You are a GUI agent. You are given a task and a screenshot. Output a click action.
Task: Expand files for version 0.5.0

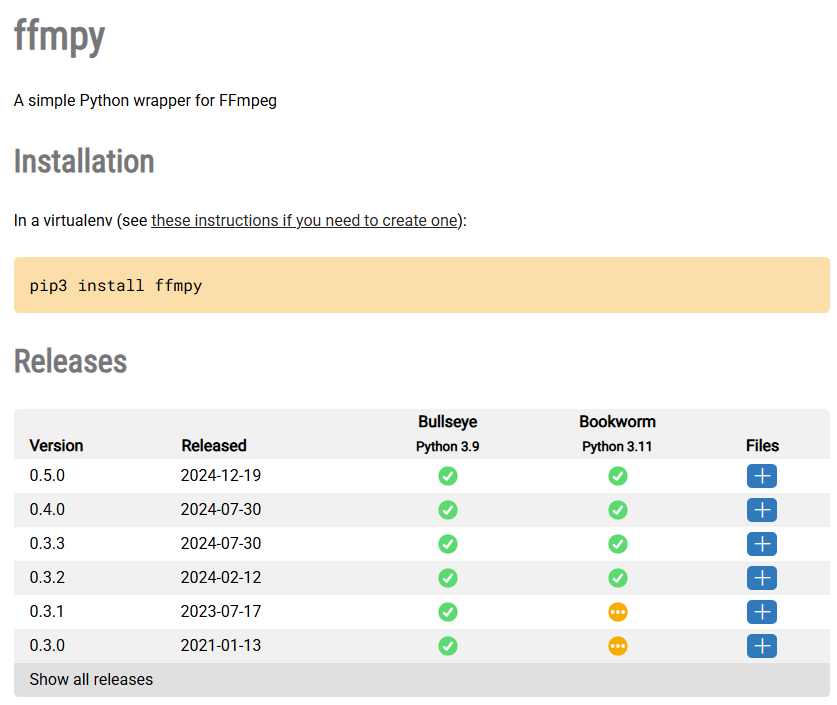coord(762,476)
